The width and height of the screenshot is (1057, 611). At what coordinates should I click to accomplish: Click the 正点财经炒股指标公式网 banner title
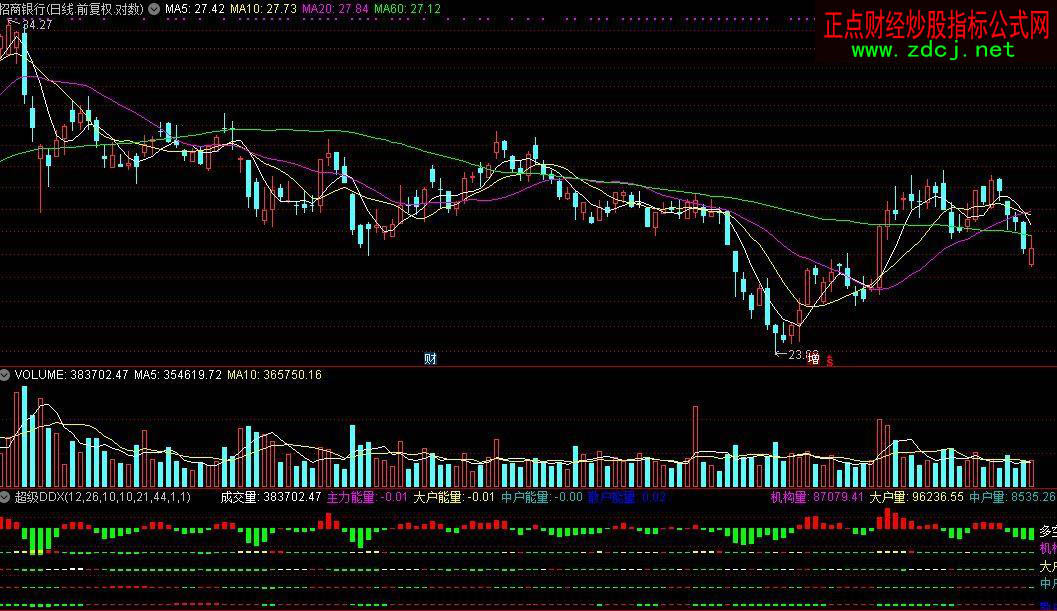pos(937,25)
